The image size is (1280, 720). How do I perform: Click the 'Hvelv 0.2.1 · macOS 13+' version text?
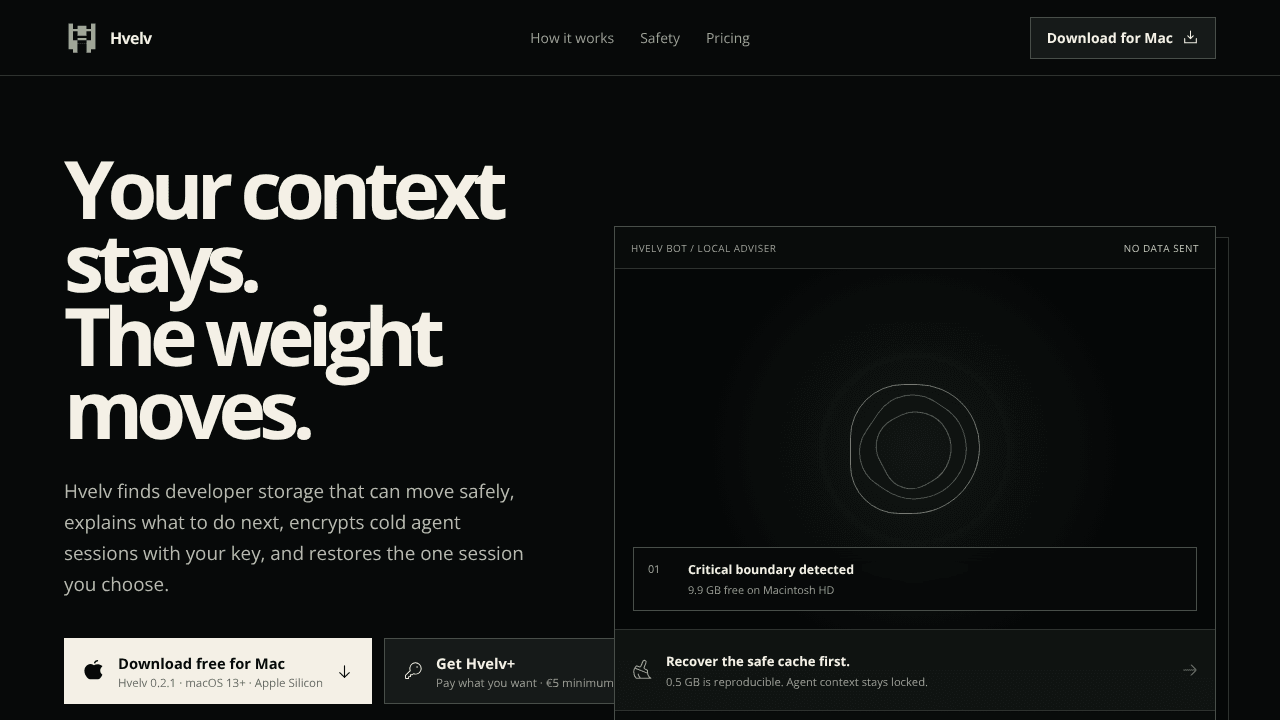pos(220,683)
